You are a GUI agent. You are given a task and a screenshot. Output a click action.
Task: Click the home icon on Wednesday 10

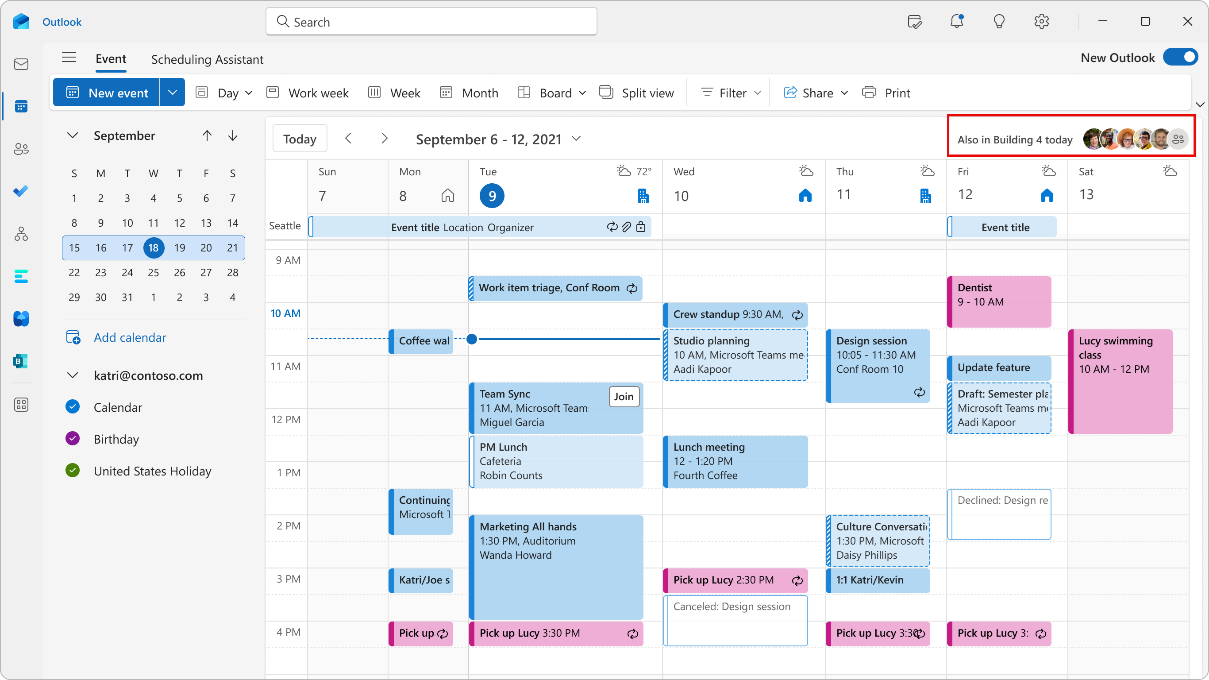(x=805, y=196)
